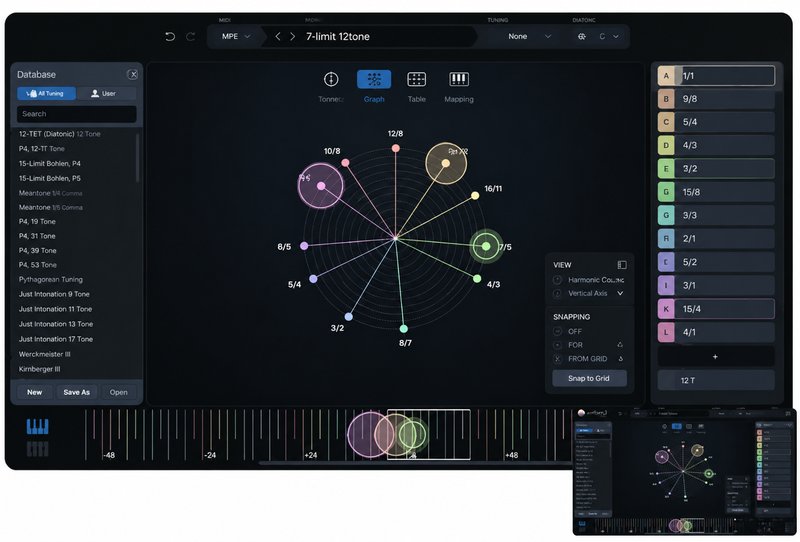Select the User tab in Database
800x542 pixels.
pos(106,93)
